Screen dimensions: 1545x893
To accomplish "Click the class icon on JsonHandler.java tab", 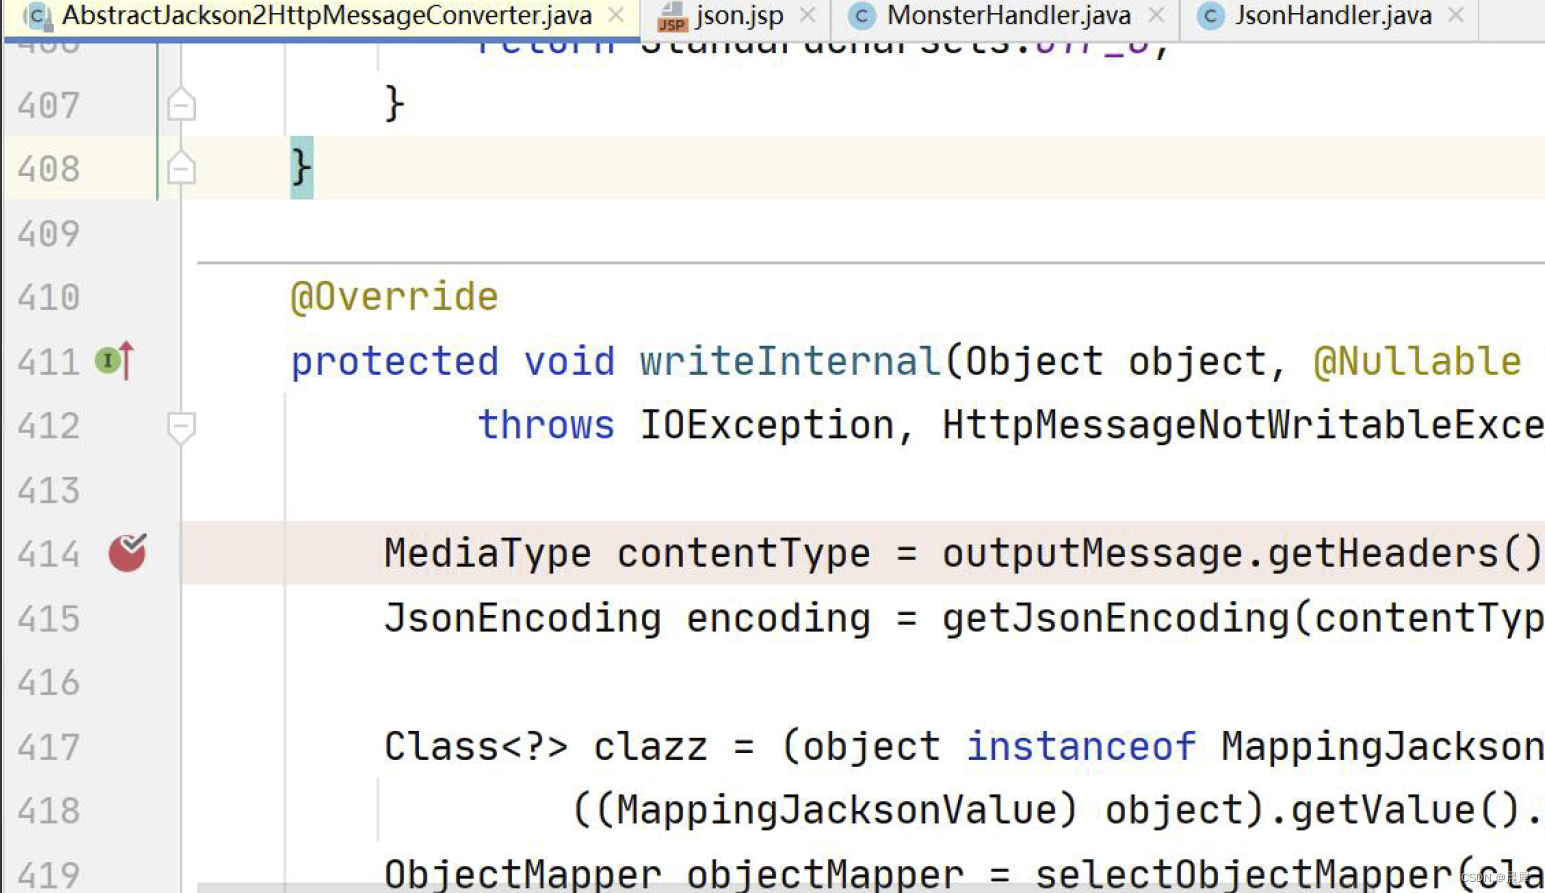I will 1210,15.
